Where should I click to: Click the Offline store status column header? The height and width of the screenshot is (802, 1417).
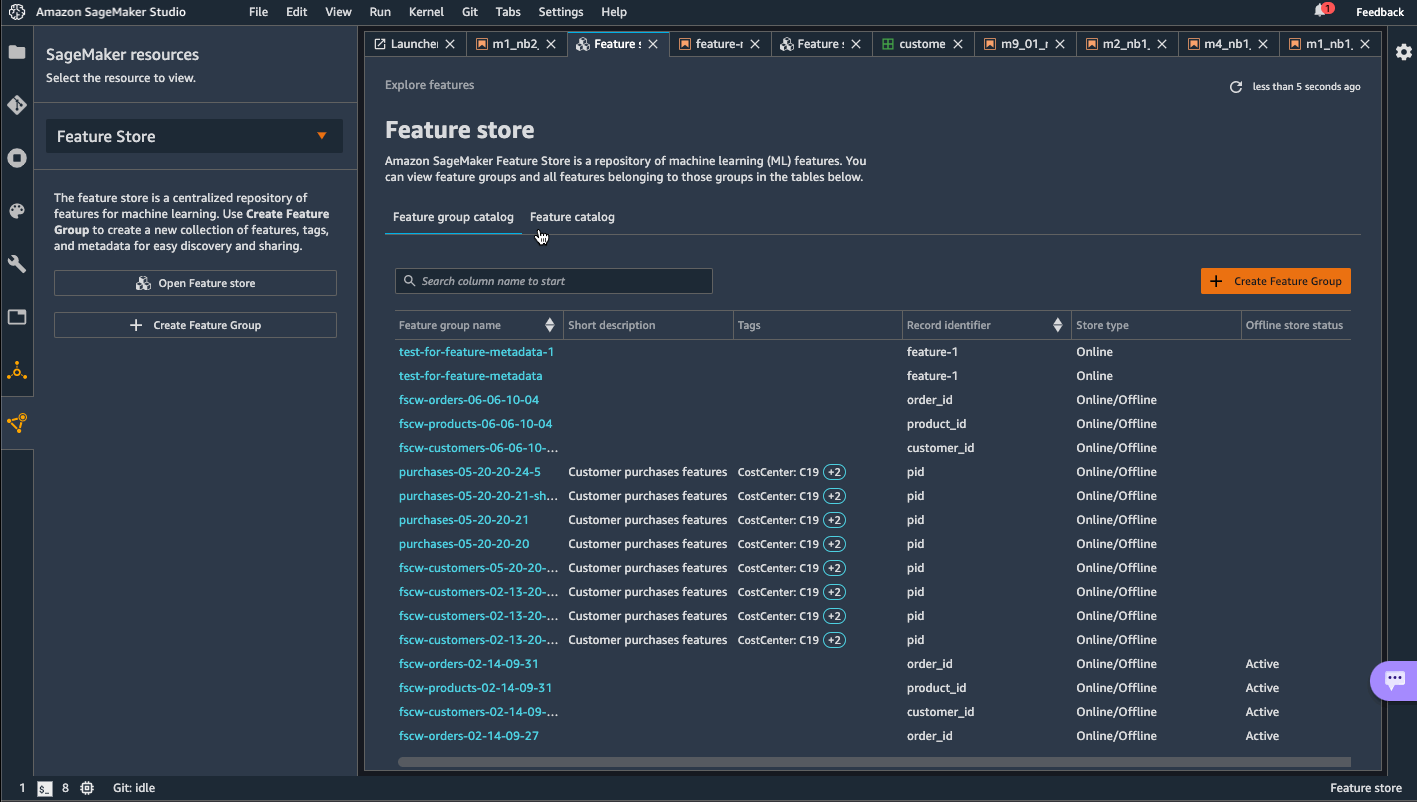click(1294, 325)
